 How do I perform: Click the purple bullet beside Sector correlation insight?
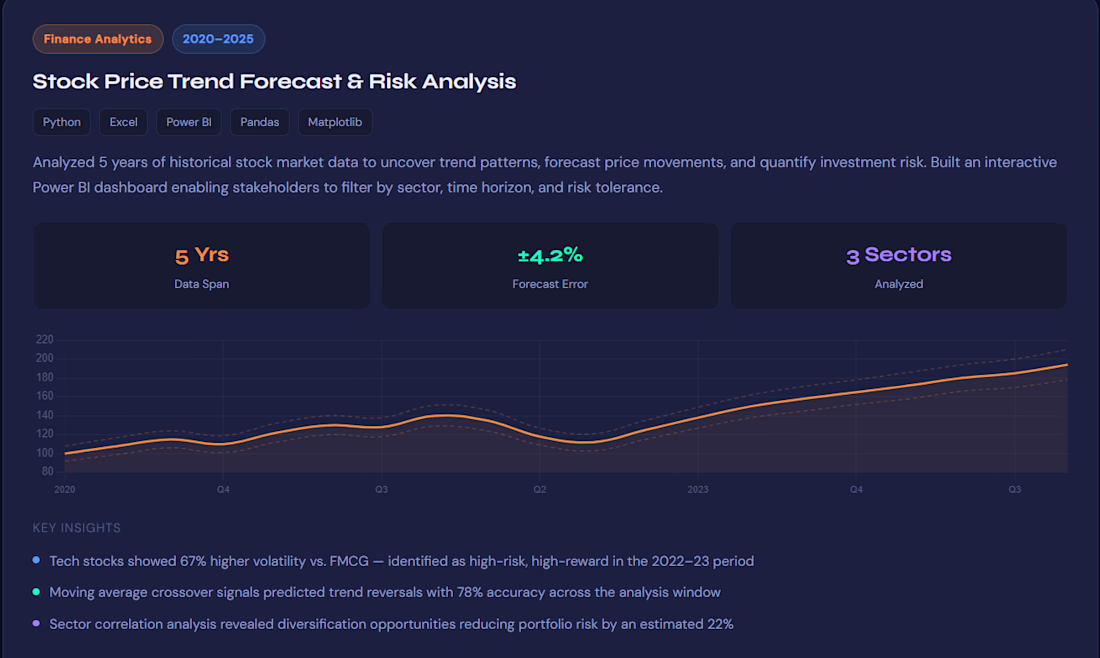tap(36, 623)
